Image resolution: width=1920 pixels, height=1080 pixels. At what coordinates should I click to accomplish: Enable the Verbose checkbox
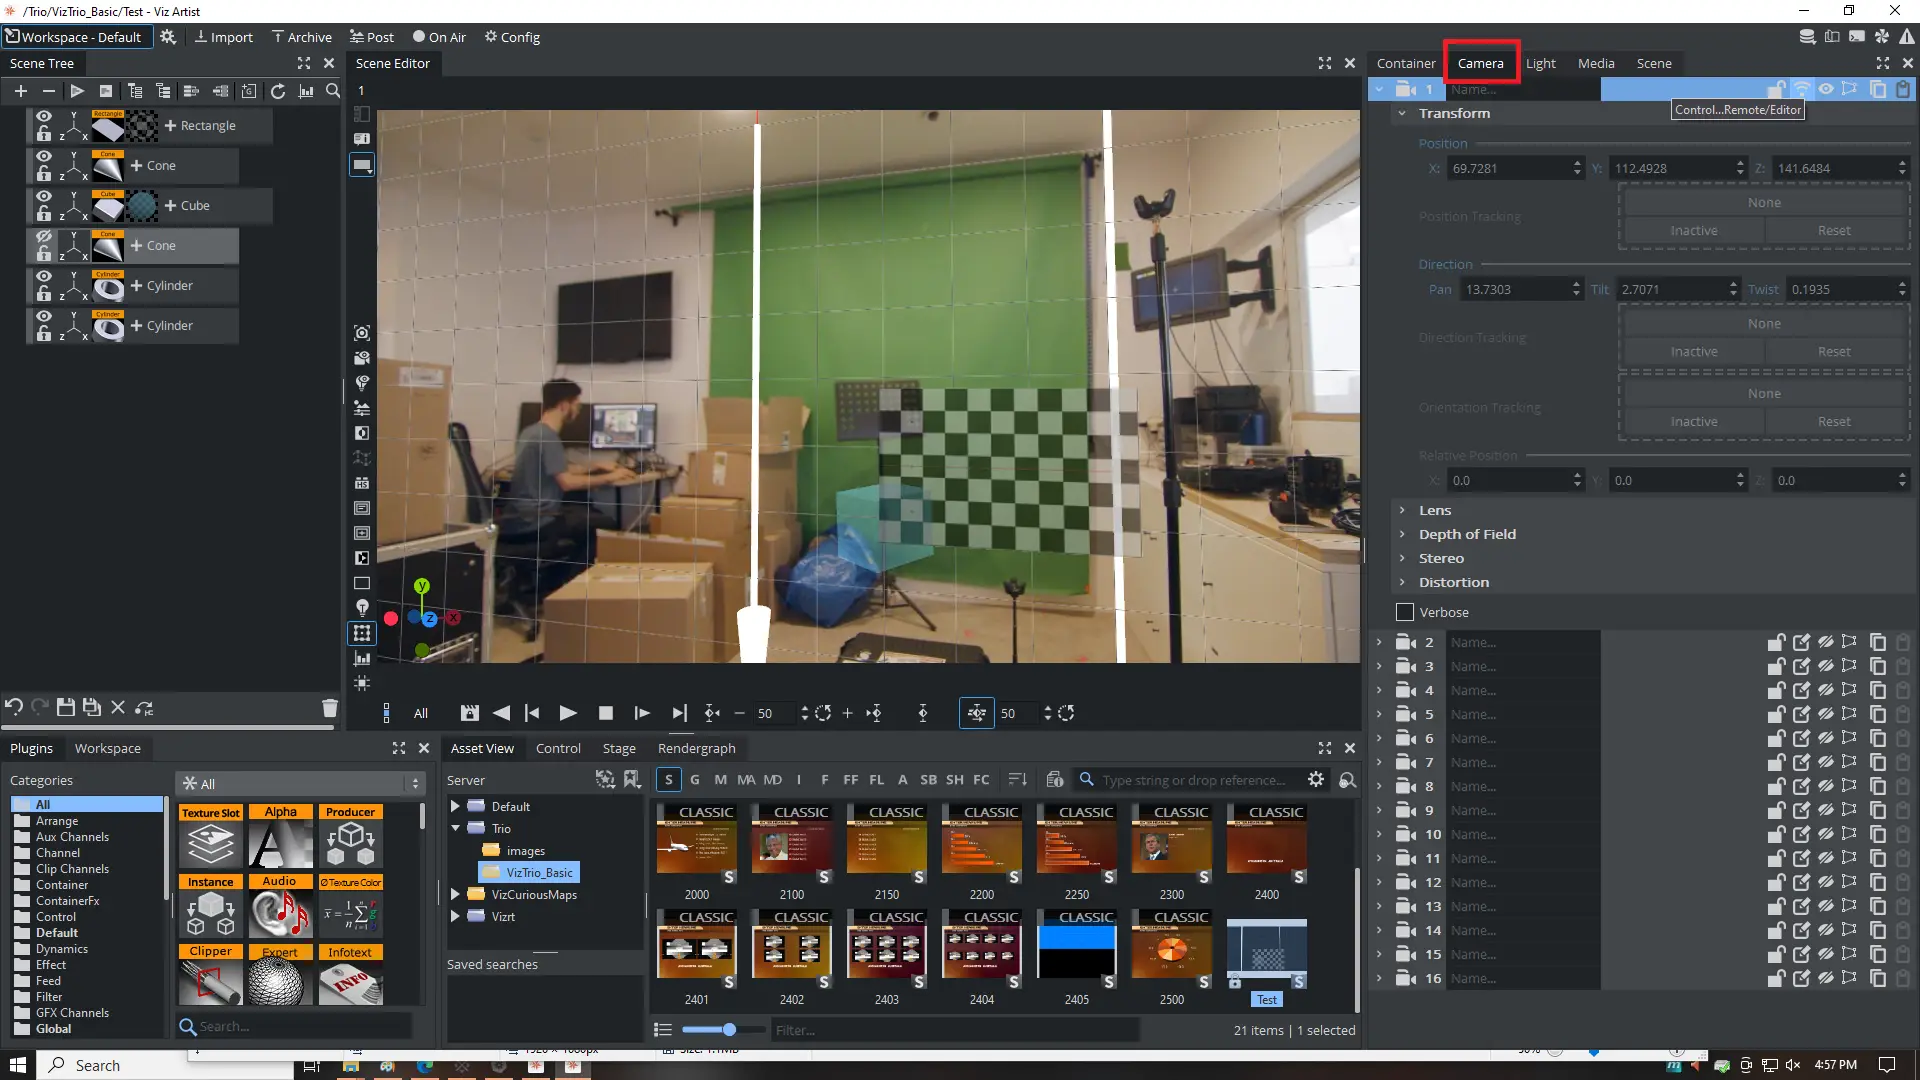tap(1405, 612)
